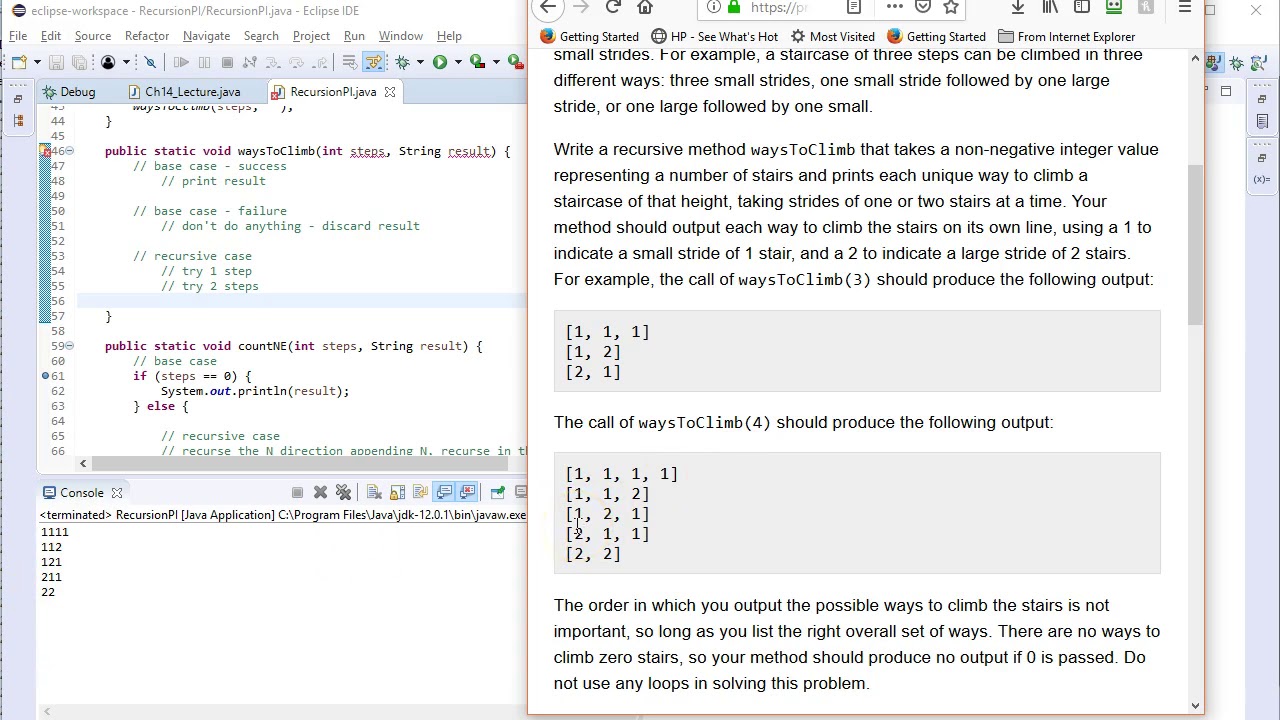Image resolution: width=1280 pixels, height=720 pixels.
Task: Open HP - See What's Hot bookmark
Action: coord(714,37)
